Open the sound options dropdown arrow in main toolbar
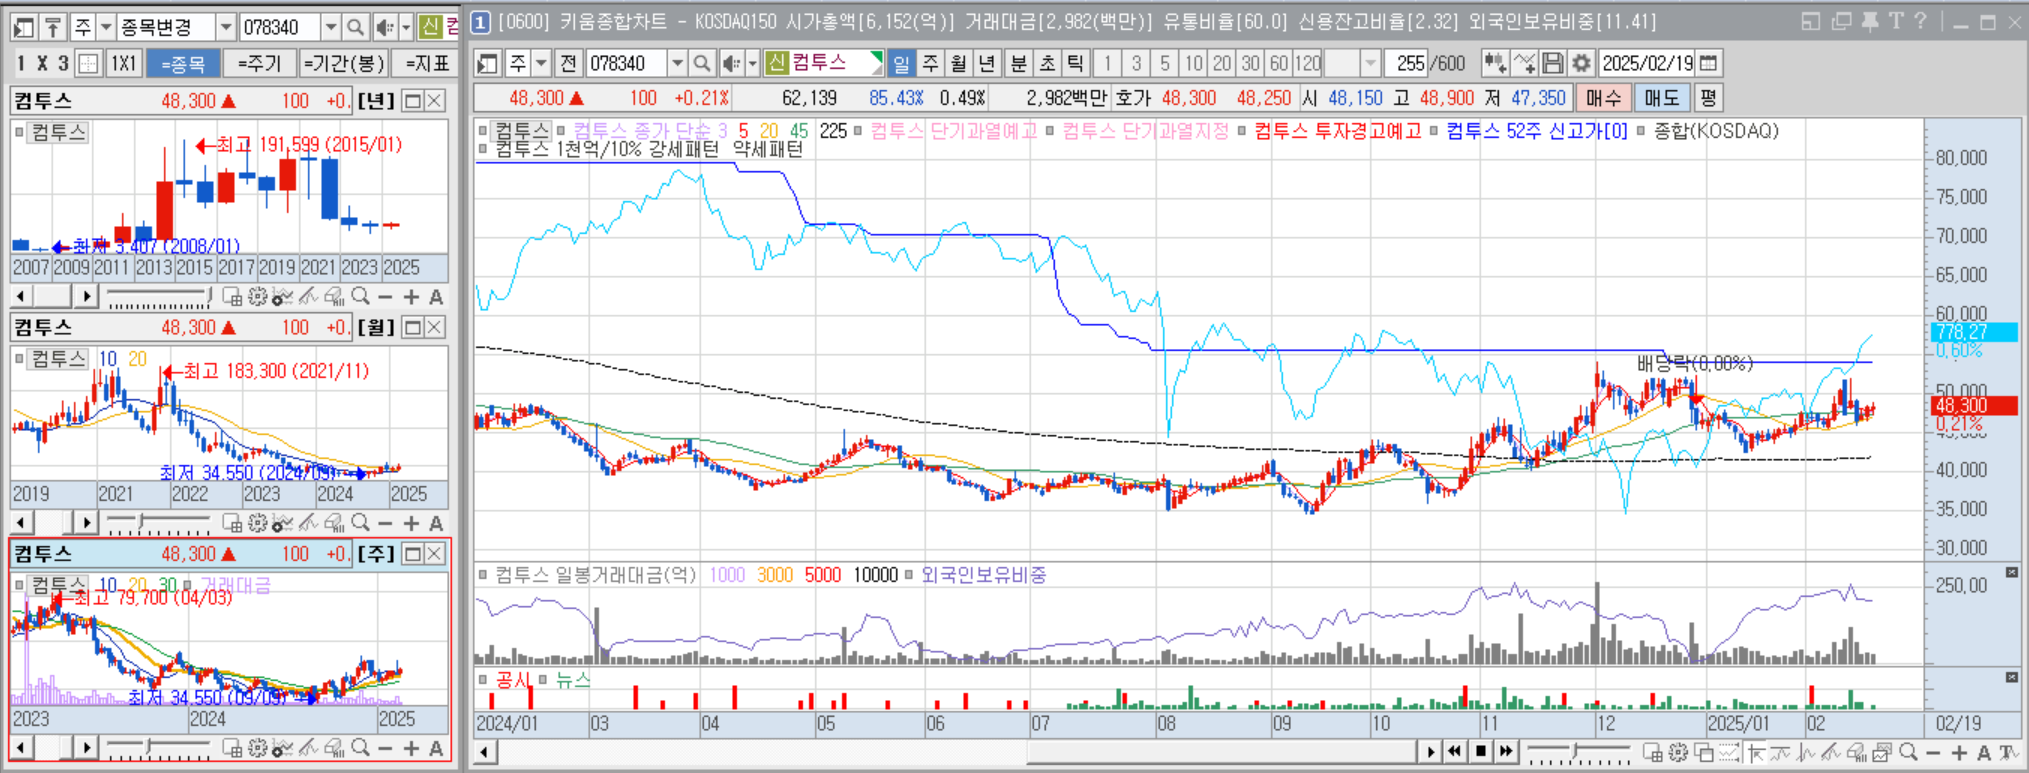 pyautogui.click(x=752, y=63)
